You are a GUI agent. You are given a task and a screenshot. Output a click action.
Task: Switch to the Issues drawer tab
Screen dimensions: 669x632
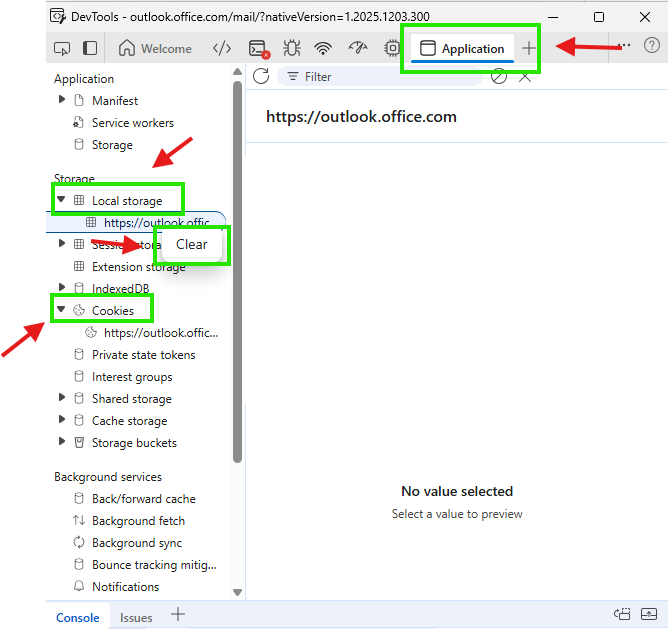tap(136, 617)
